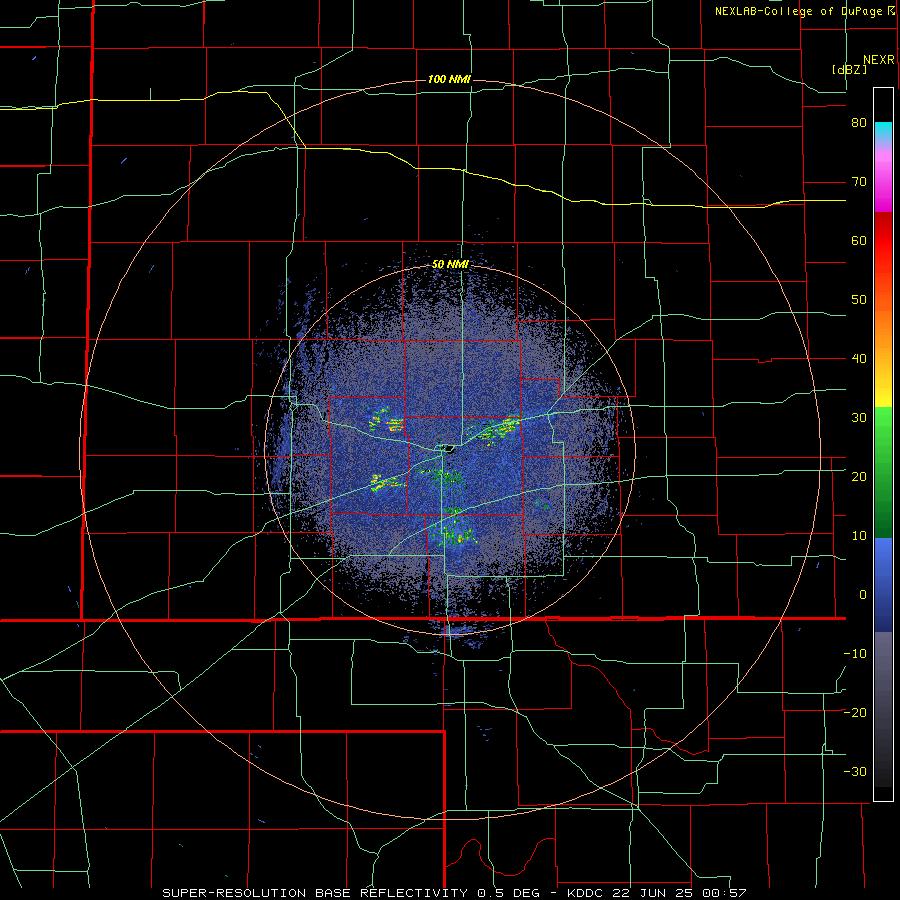This screenshot has width=900, height=900.
Task: Select the 20 value on dBZ scale
Action: (859, 477)
